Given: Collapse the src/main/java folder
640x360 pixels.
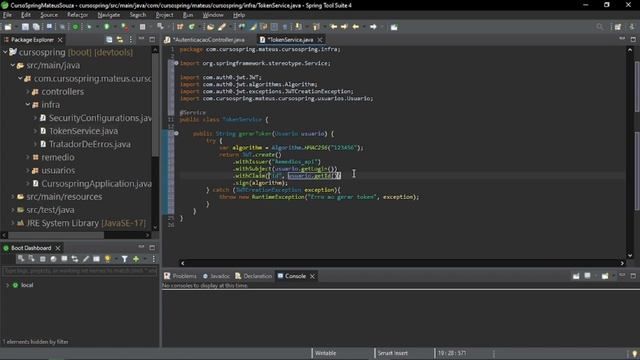Looking at the screenshot, I should coord(13,65).
